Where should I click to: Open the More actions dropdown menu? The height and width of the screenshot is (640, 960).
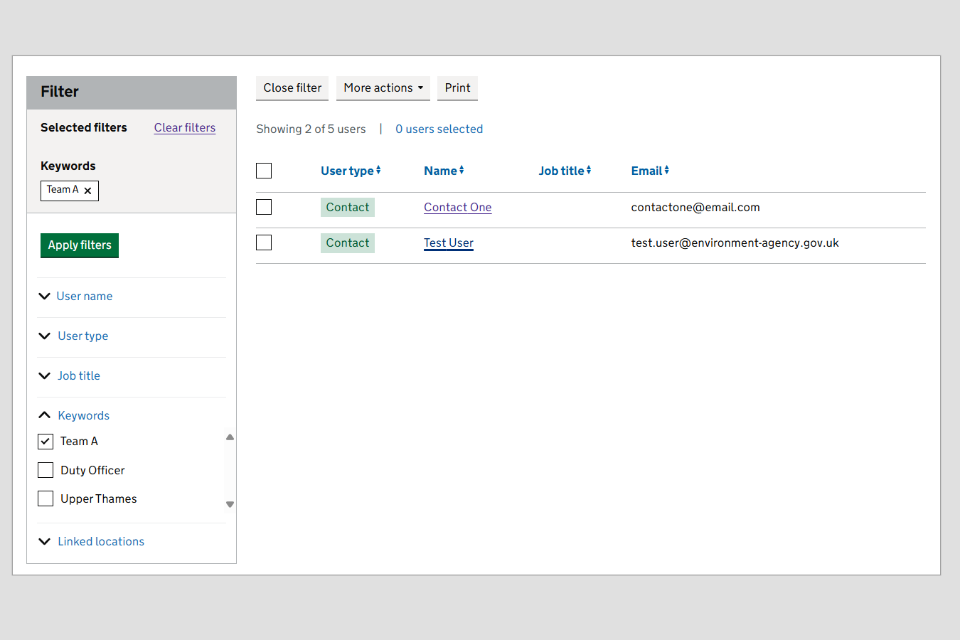[383, 88]
